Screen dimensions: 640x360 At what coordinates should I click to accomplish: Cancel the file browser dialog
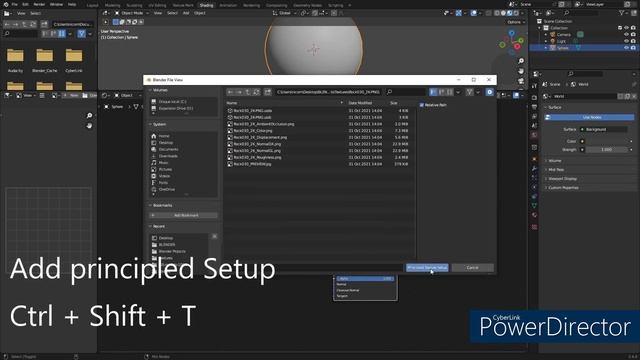pos(472,268)
